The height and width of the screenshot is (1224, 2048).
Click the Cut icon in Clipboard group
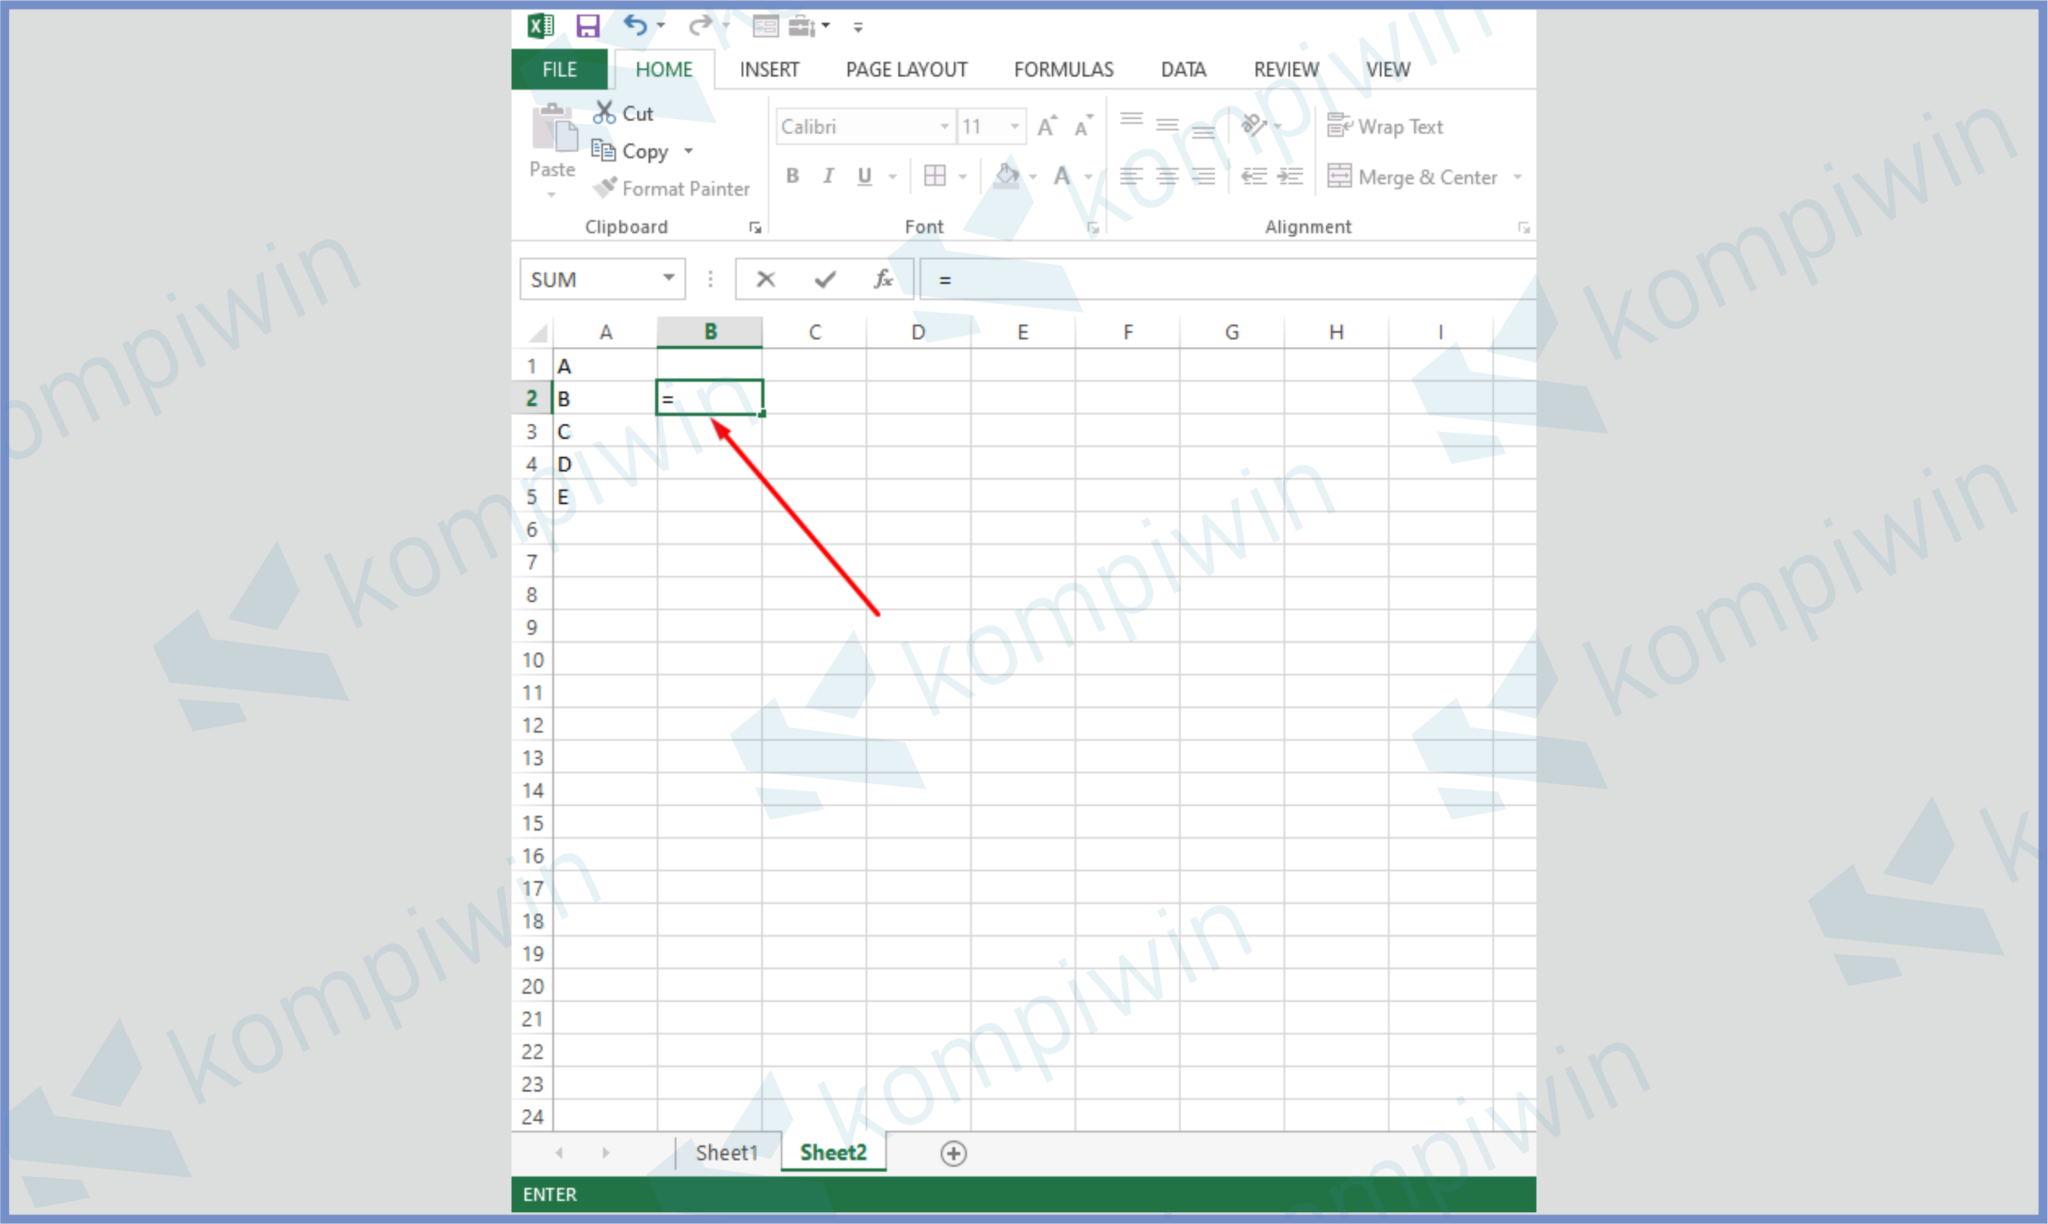tap(605, 113)
